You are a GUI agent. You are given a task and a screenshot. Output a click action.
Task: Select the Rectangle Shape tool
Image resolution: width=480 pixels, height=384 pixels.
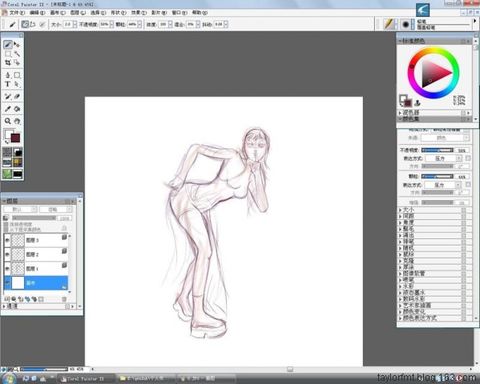[x=17, y=75]
